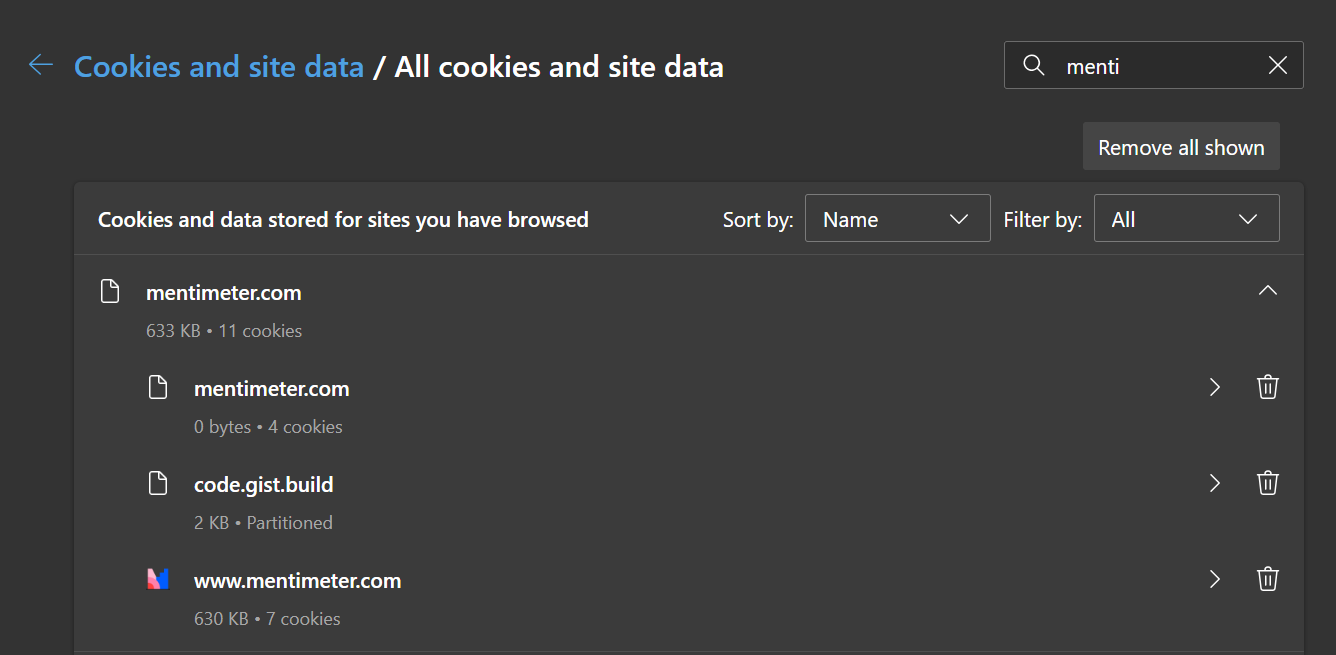Screen dimensions: 1336x655
Task: Click the back arrow icon
Action: 41,65
